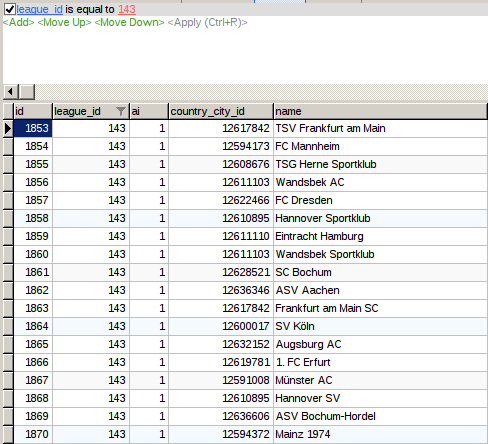Click the league_id filter field link
This screenshot has width=488, height=444.
coord(40,9)
